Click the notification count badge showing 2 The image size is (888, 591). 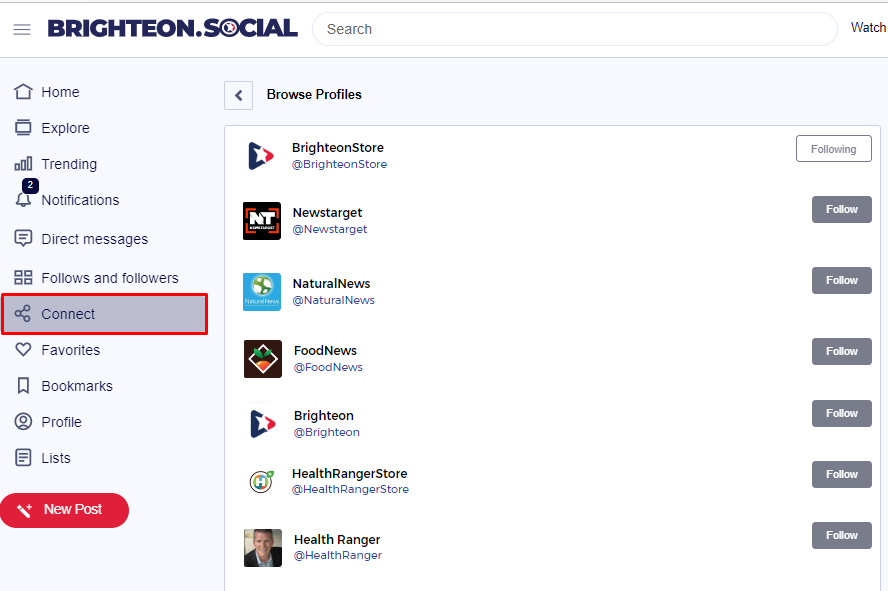click(x=30, y=185)
